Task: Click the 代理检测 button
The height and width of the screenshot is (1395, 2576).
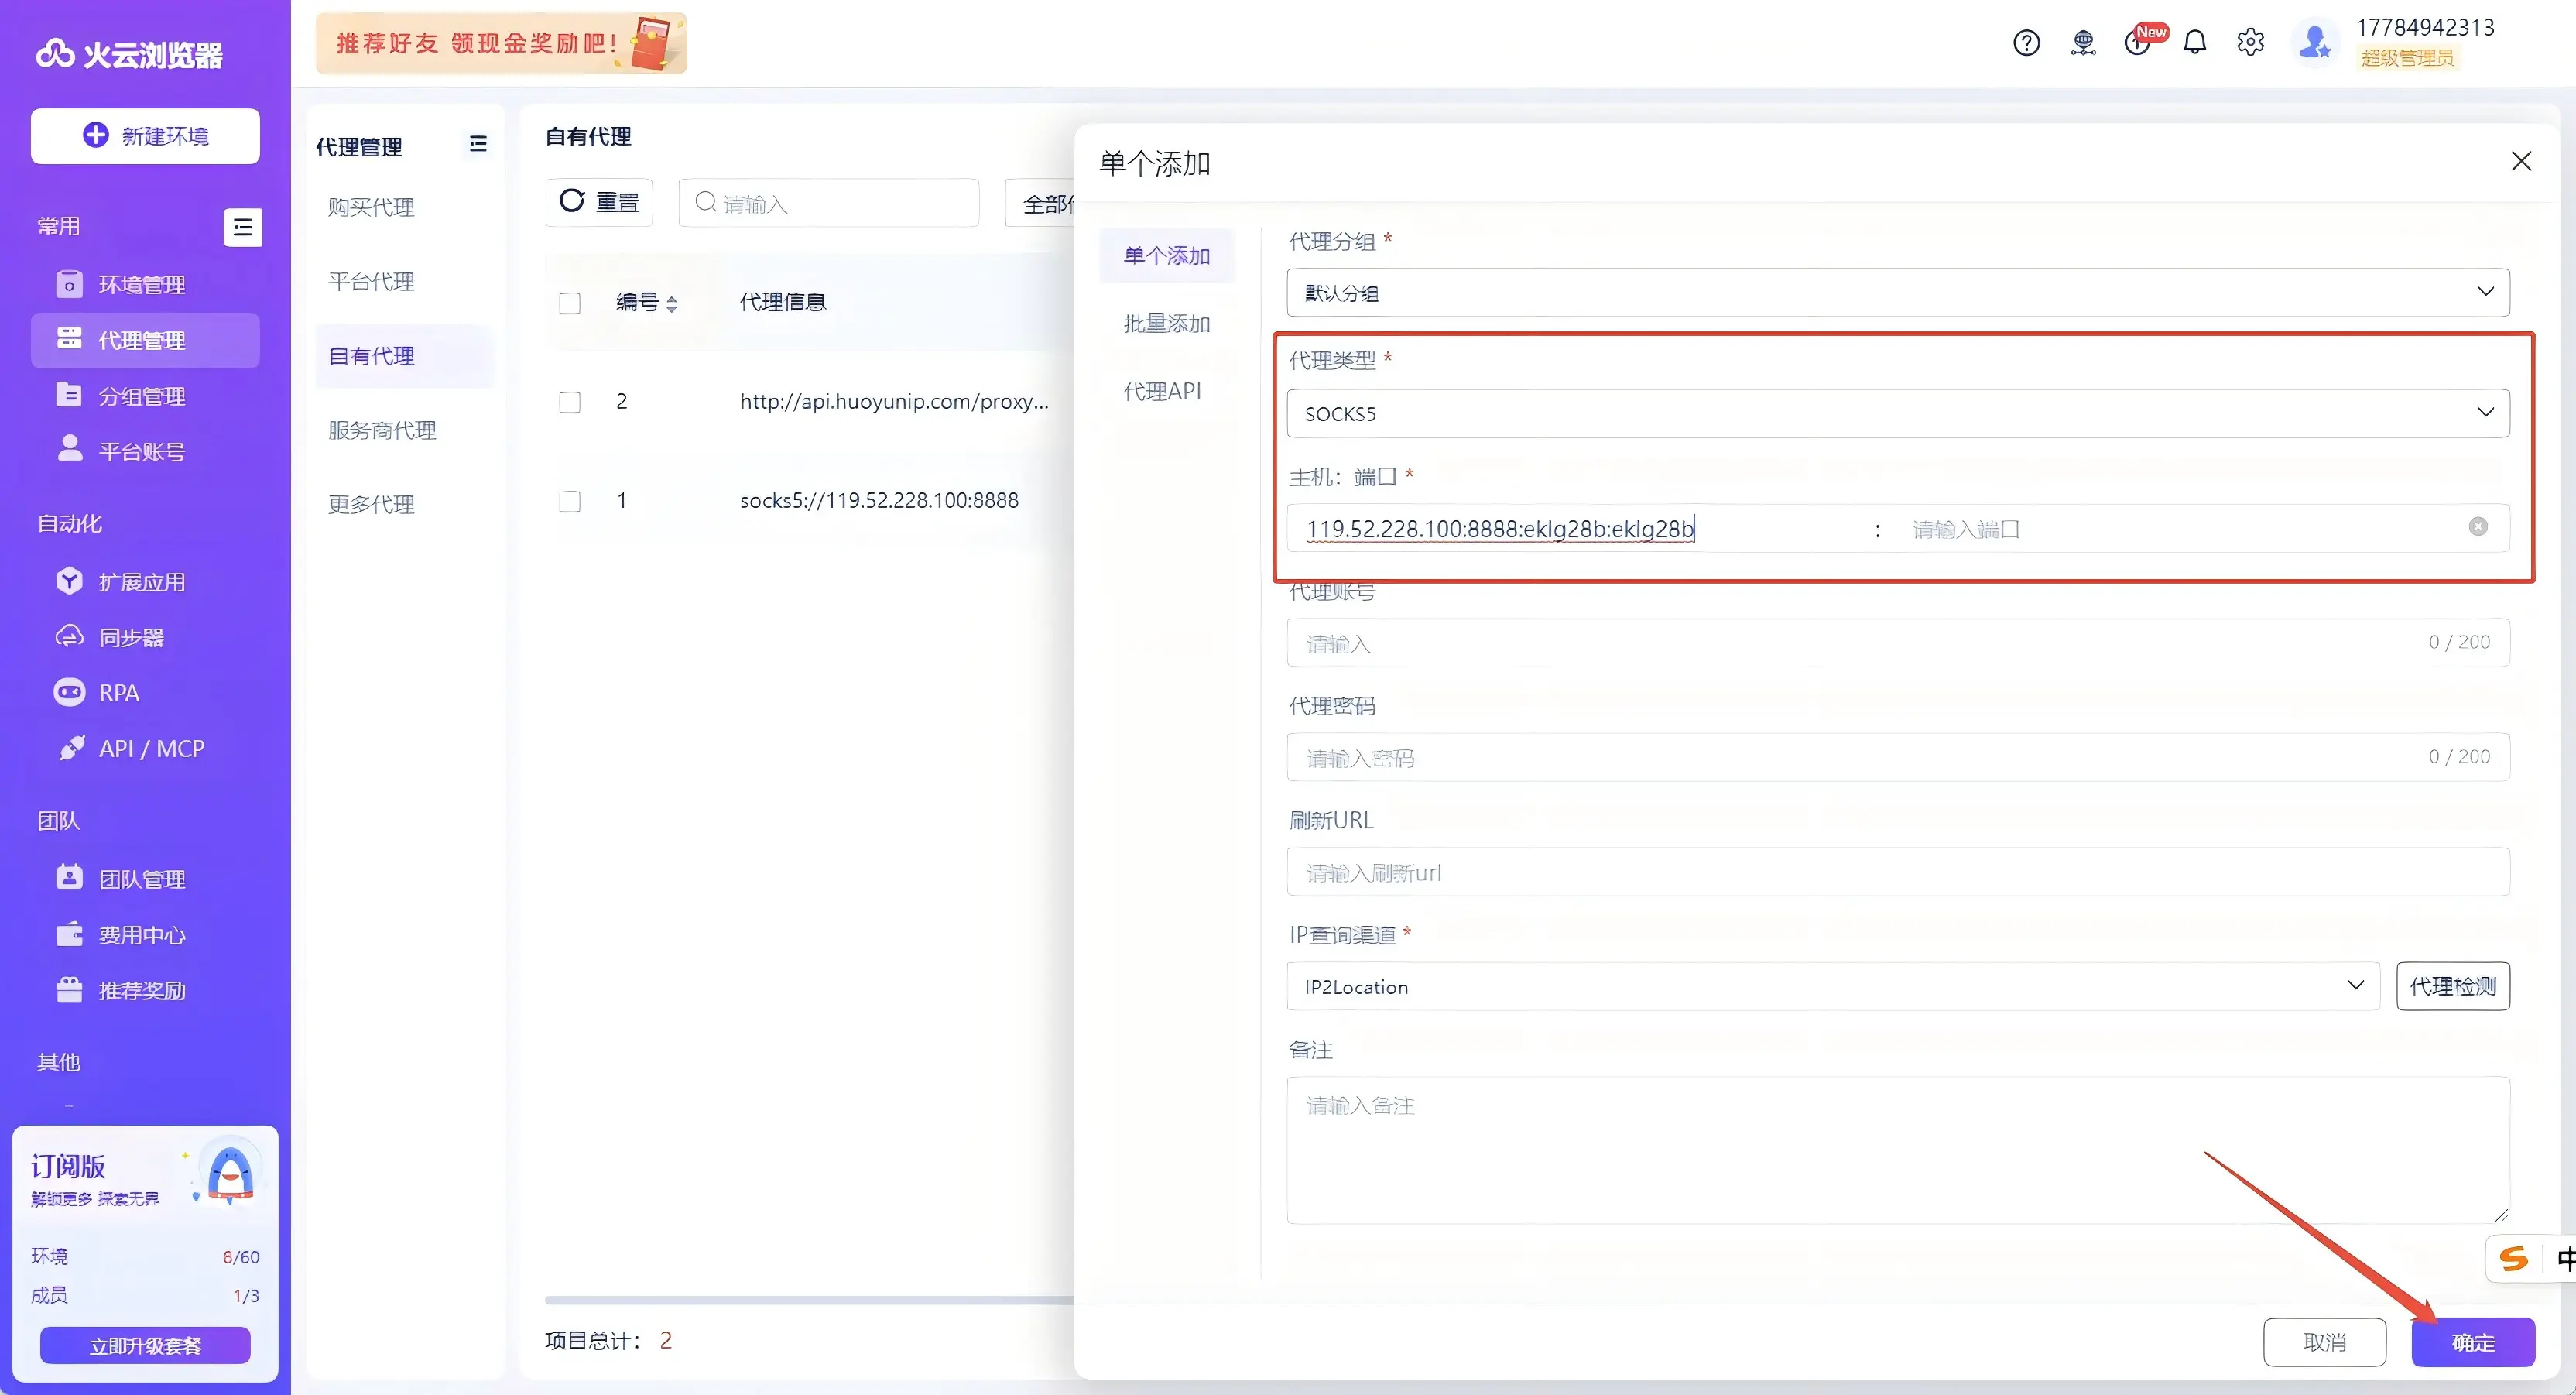Action: click(x=2453, y=986)
